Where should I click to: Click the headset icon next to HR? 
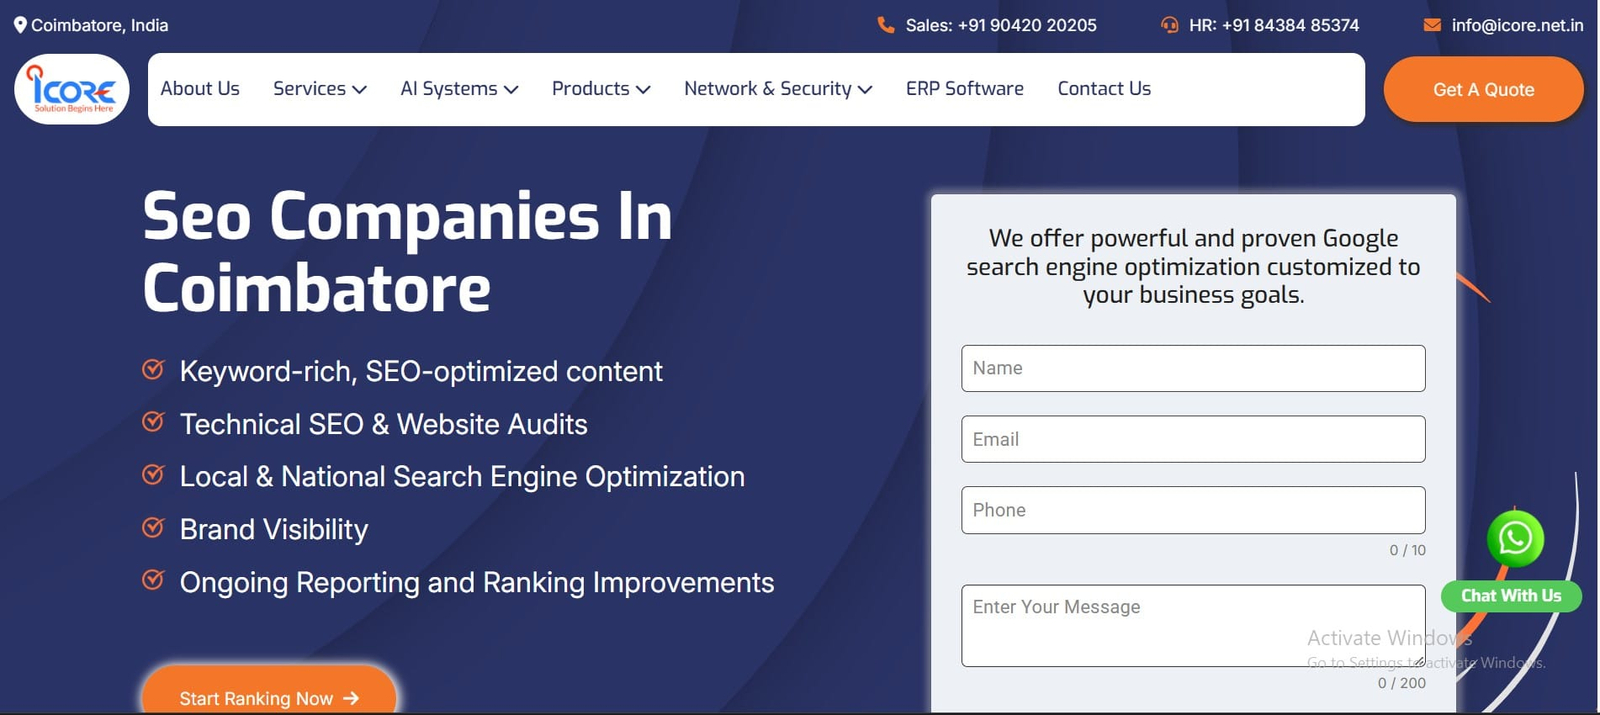coord(1170,25)
